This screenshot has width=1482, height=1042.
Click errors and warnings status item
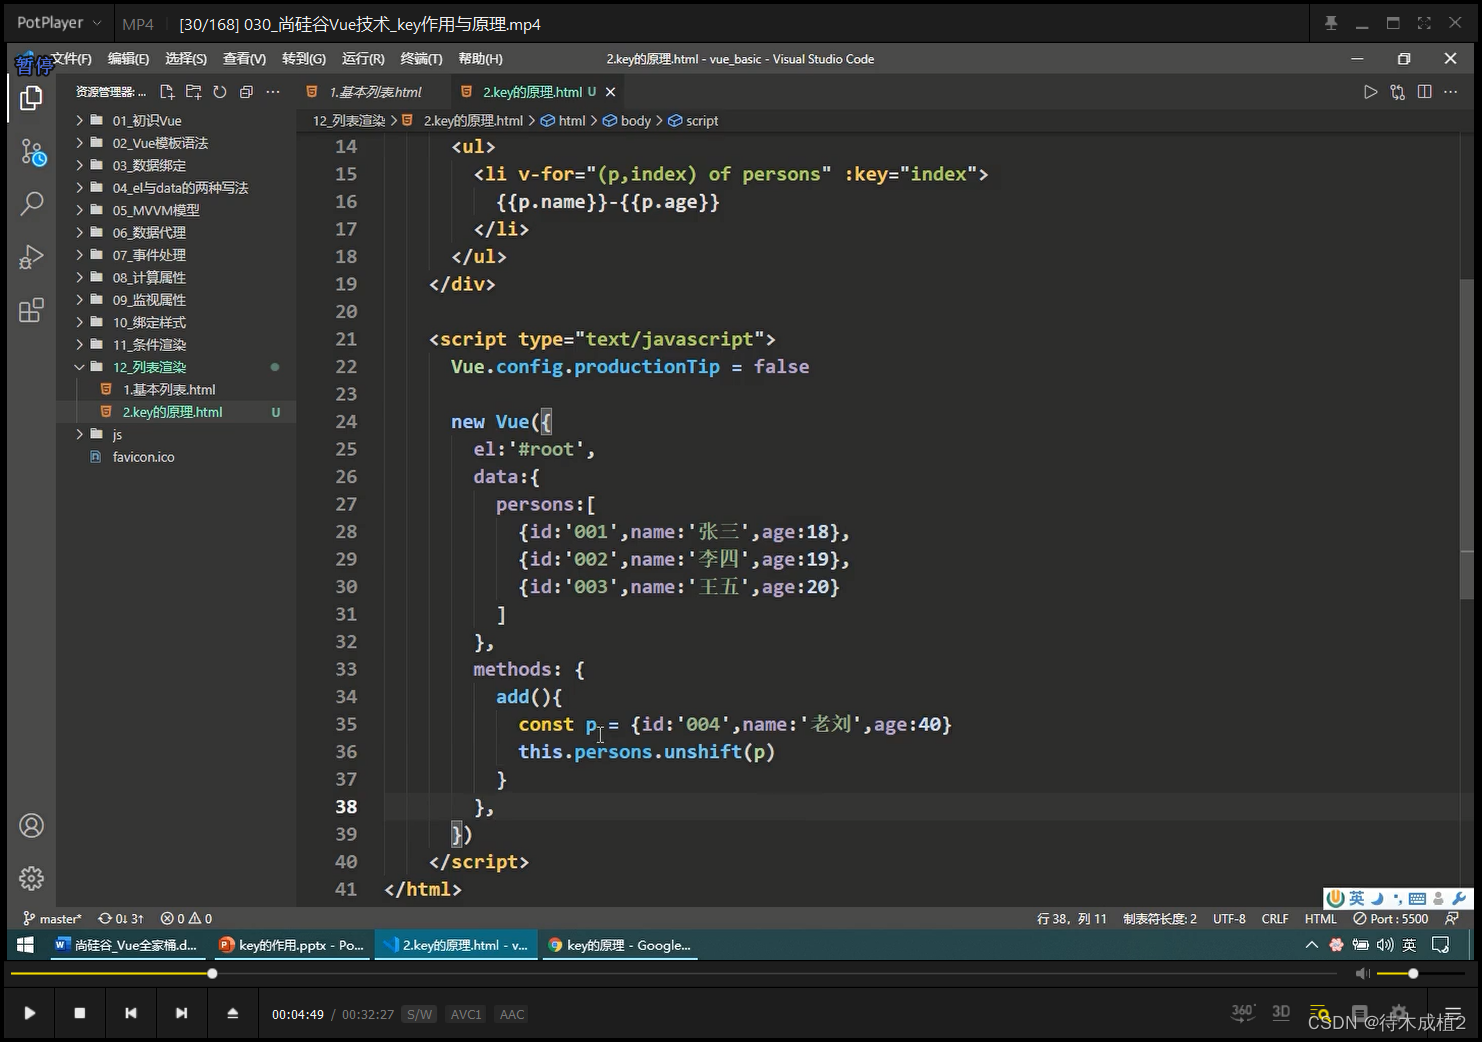[187, 918]
